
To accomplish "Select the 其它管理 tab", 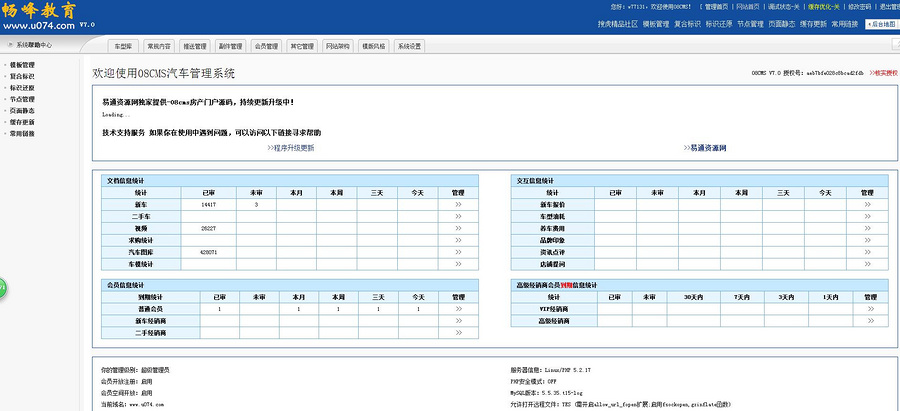I will pyautogui.click(x=301, y=46).
